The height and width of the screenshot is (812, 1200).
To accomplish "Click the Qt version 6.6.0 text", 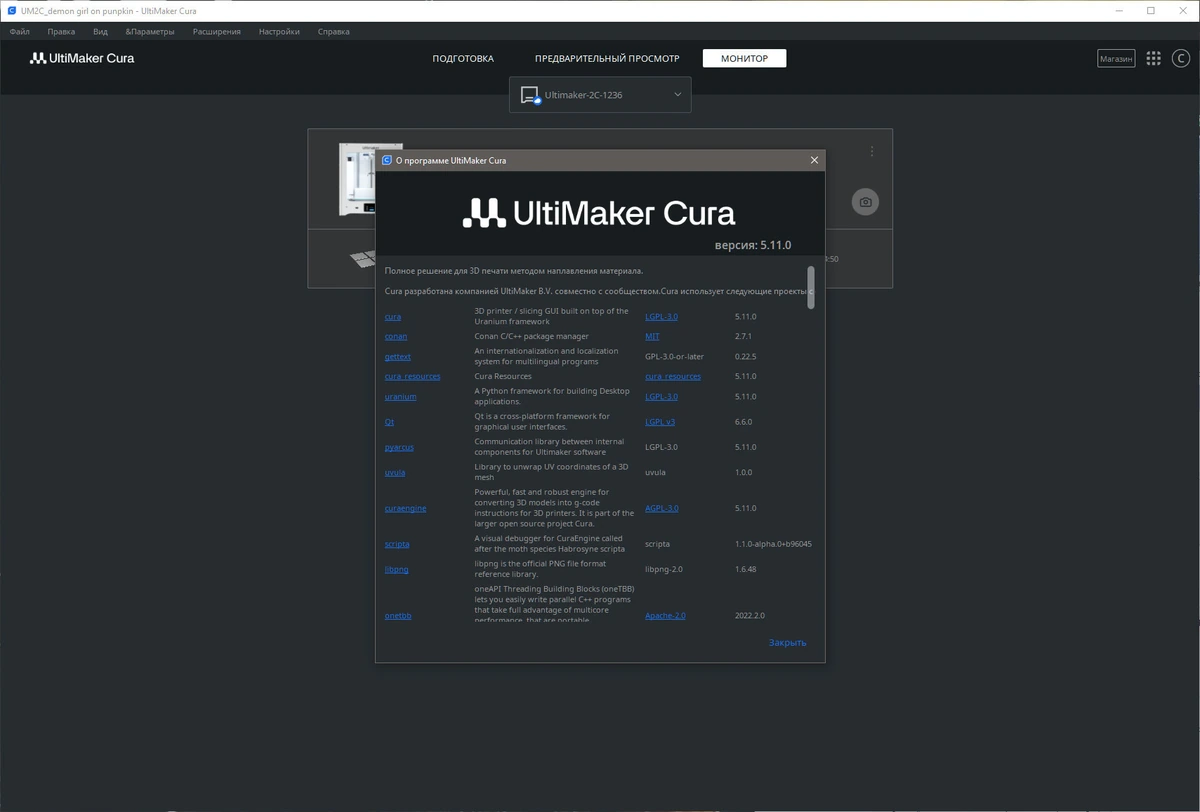I will 743,422.
